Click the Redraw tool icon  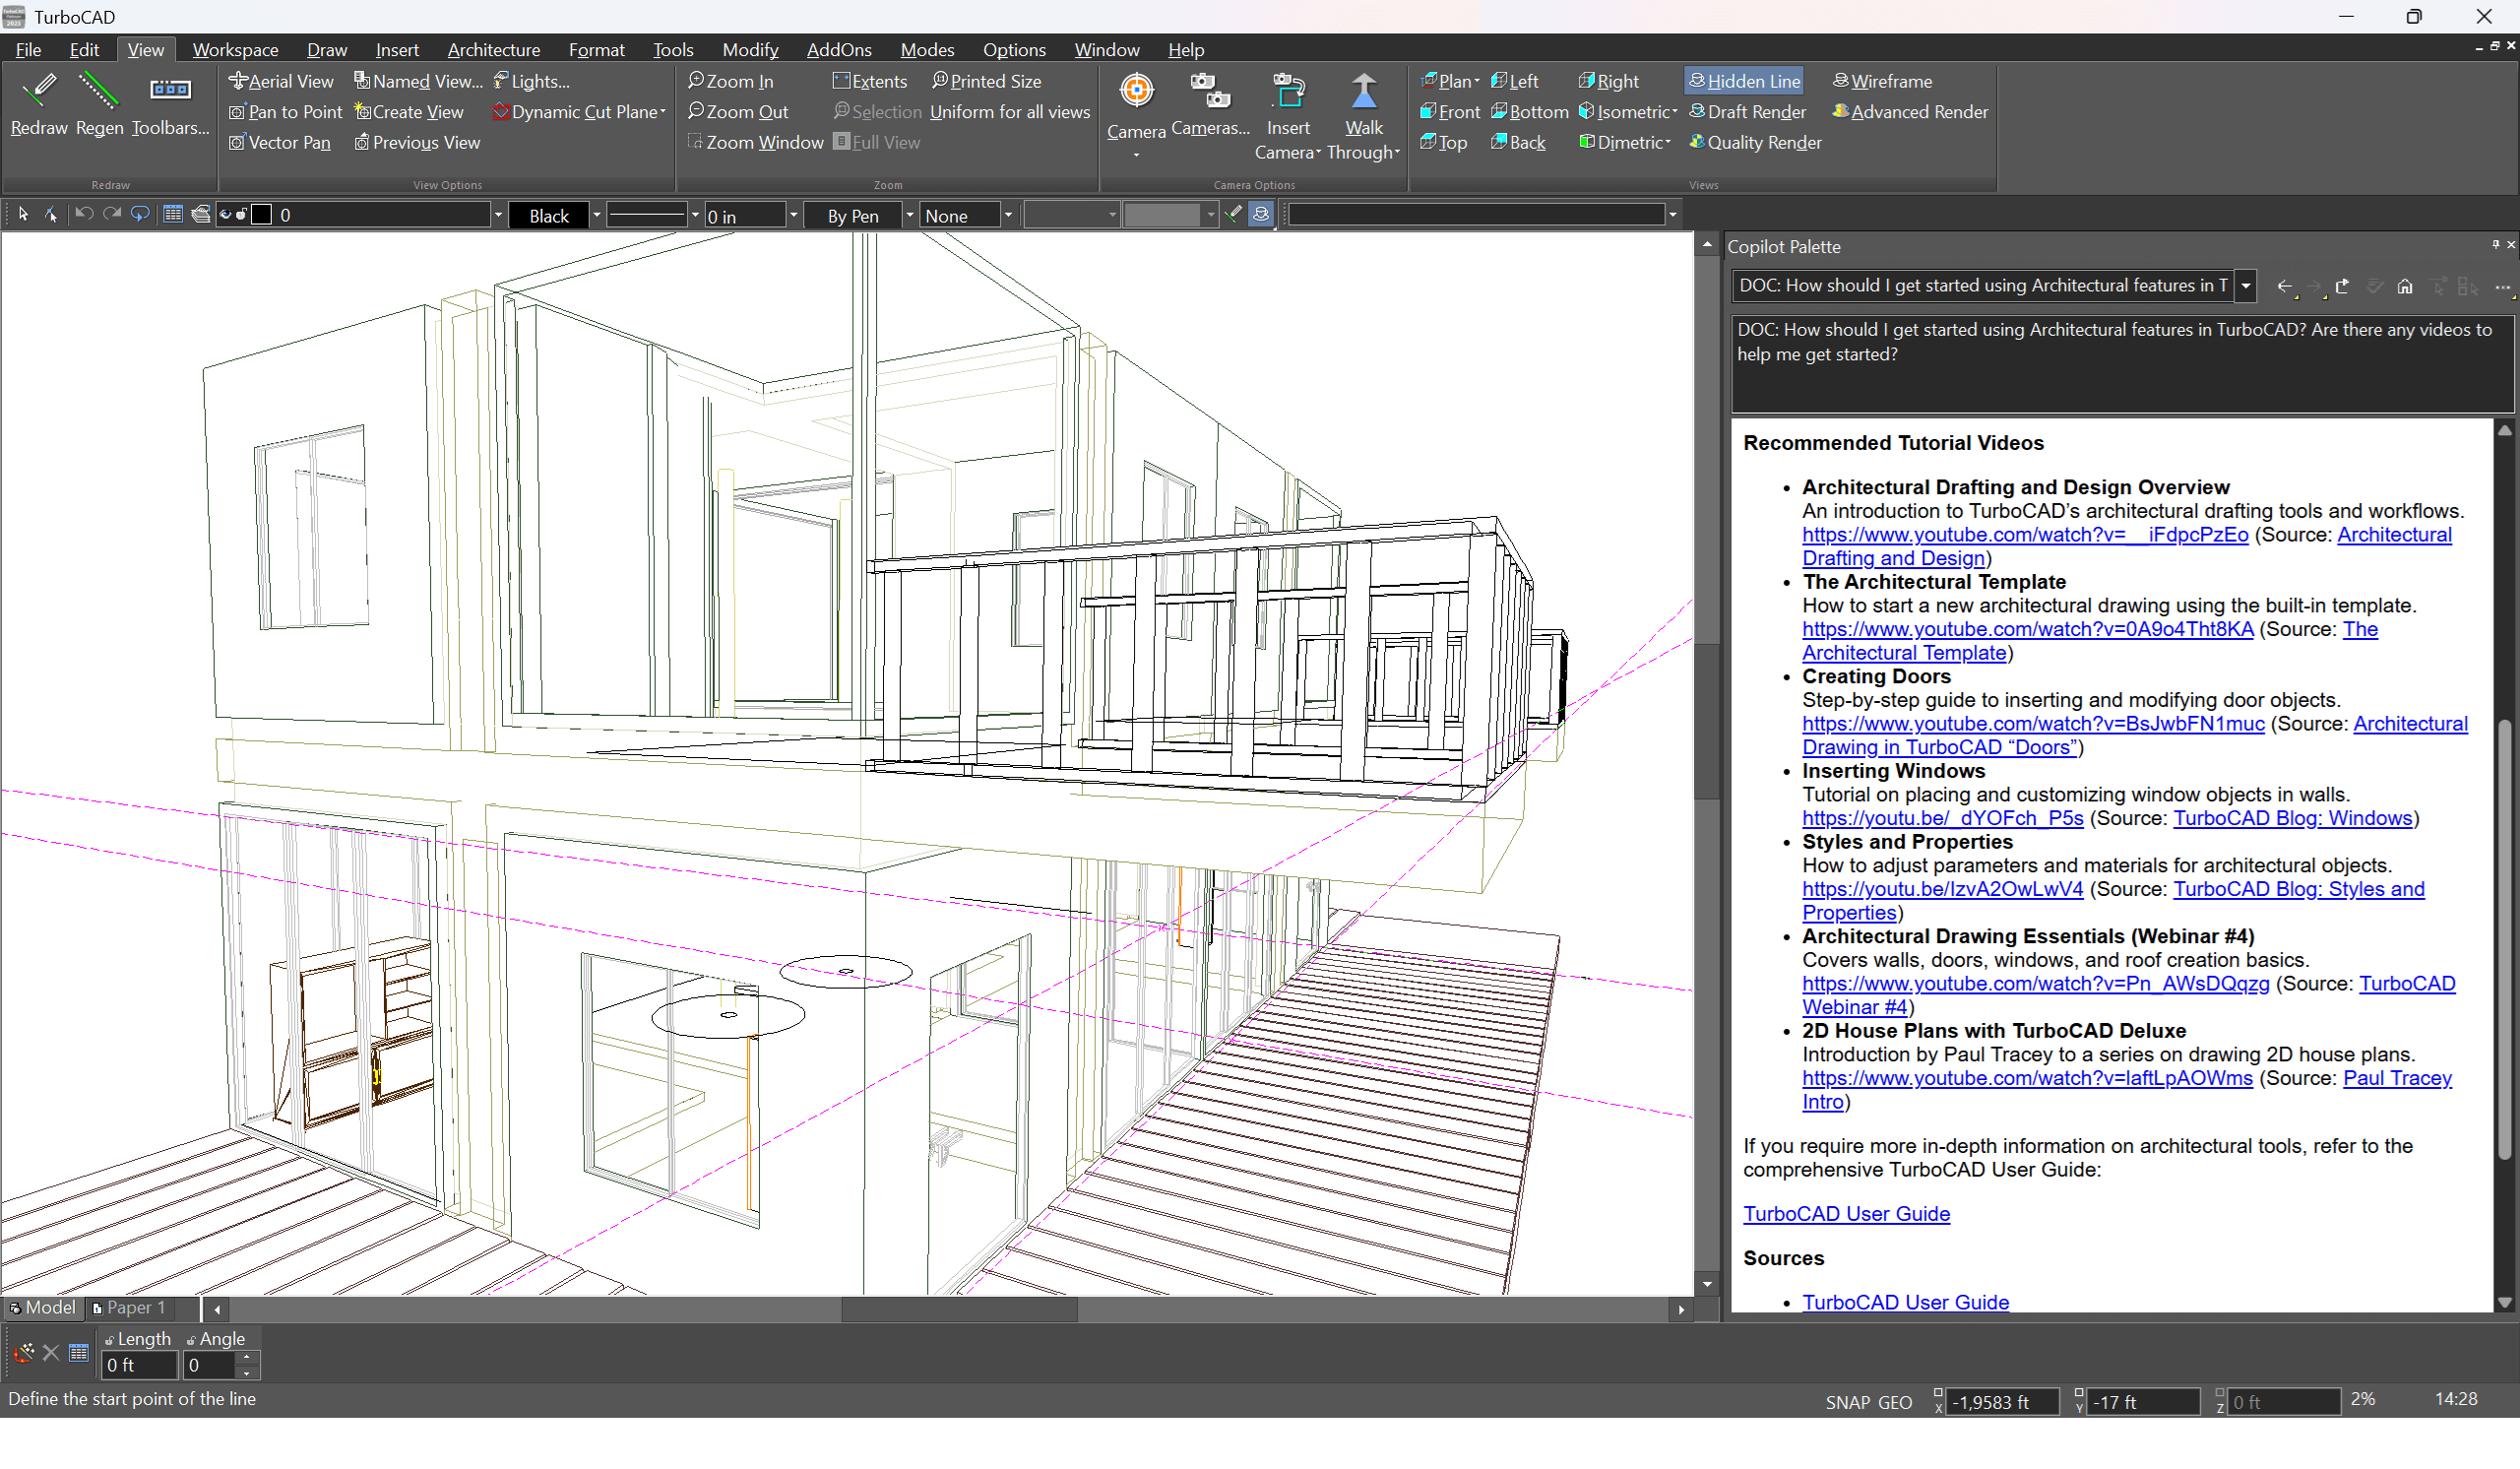(38, 91)
